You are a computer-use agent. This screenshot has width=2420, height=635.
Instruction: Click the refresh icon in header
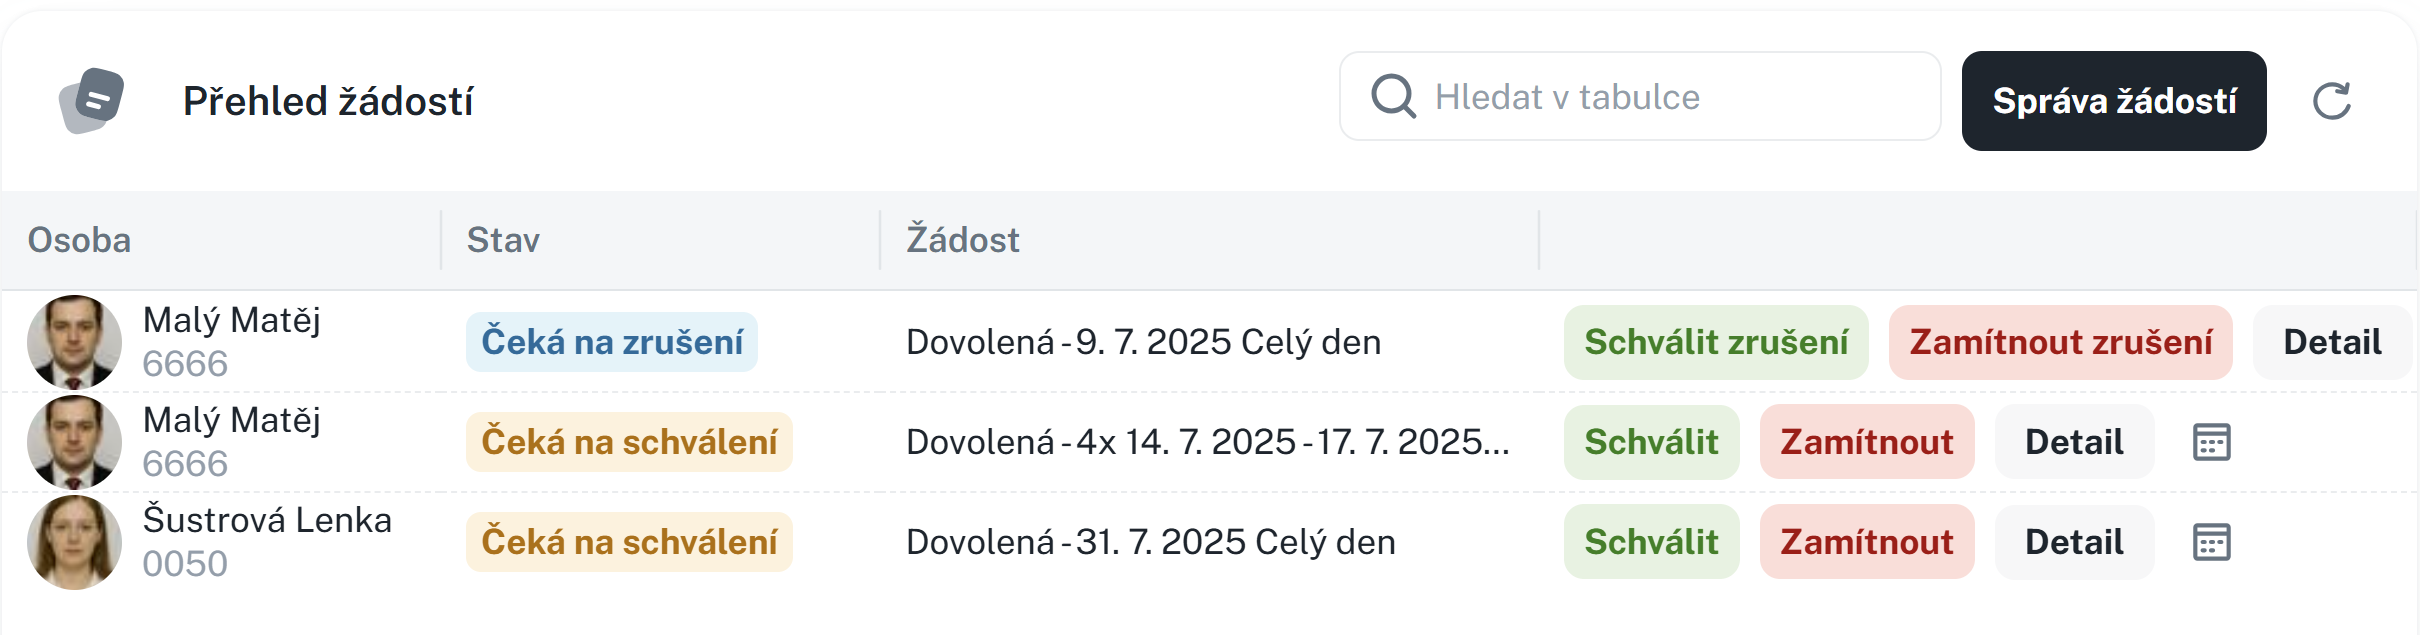tap(2331, 101)
